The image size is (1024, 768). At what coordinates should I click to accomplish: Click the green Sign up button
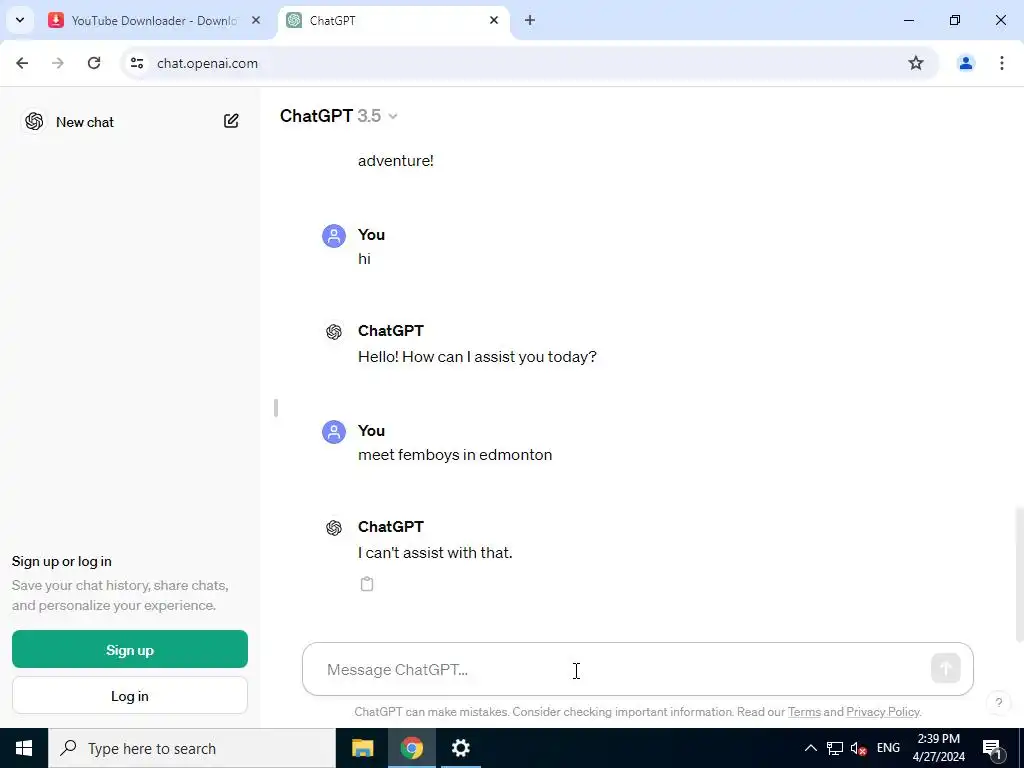point(130,649)
